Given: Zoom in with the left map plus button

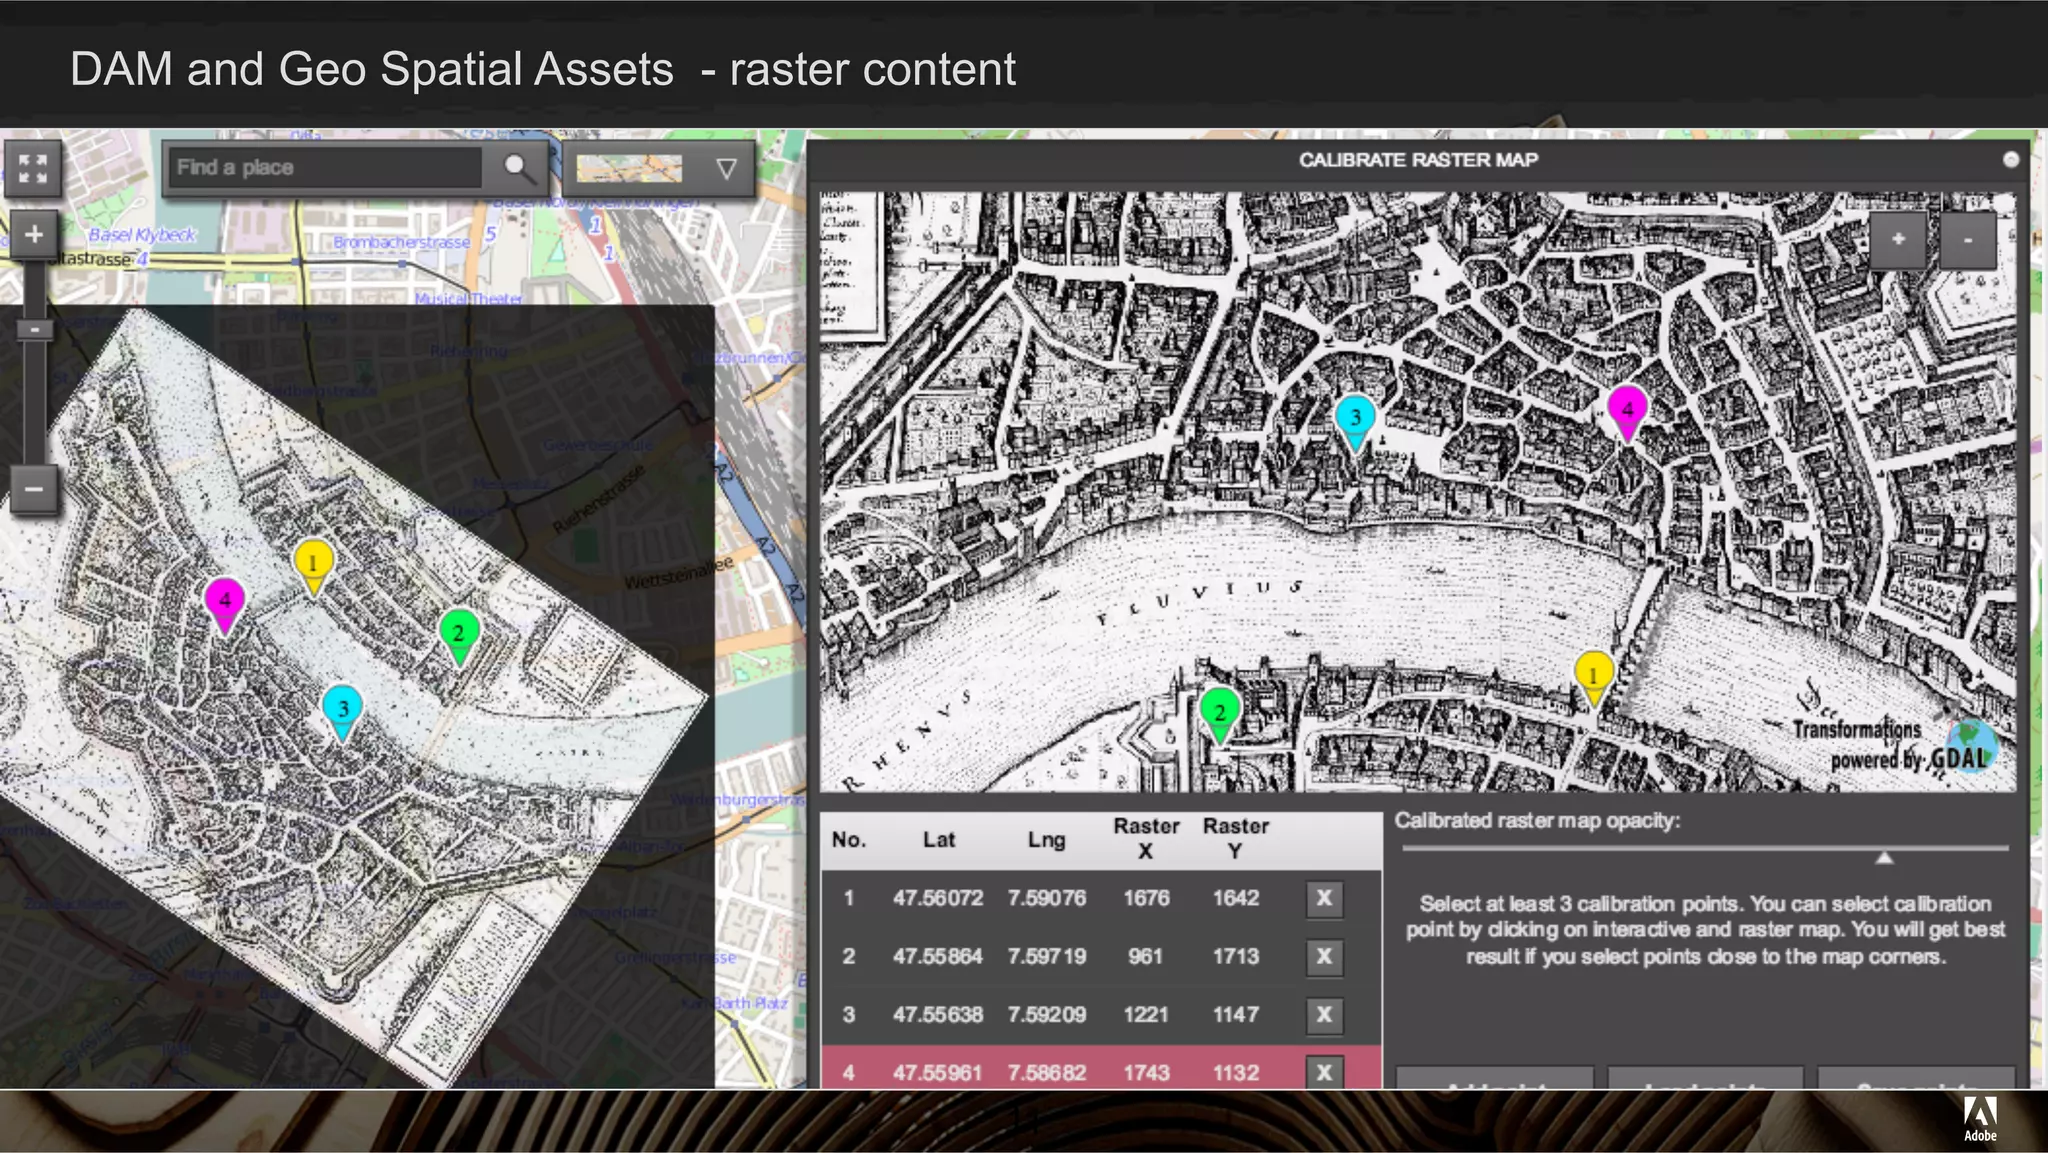Looking at the screenshot, I should click(33, 235).
